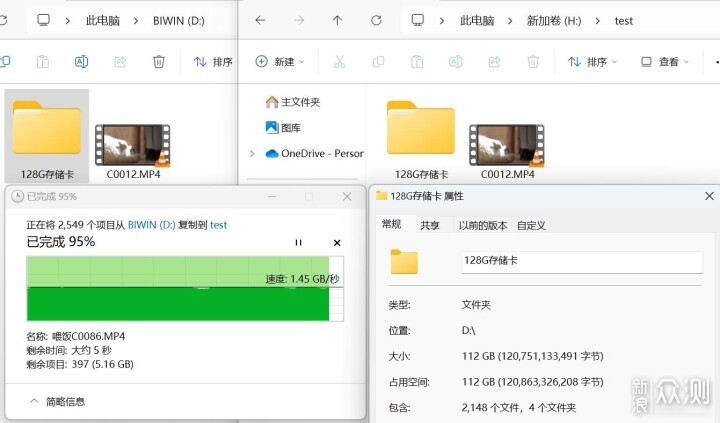The height and width of the screenshot is (423, 720).
Task: Click the 128G存储卡 folder name input field
Action: click(582, 261)
